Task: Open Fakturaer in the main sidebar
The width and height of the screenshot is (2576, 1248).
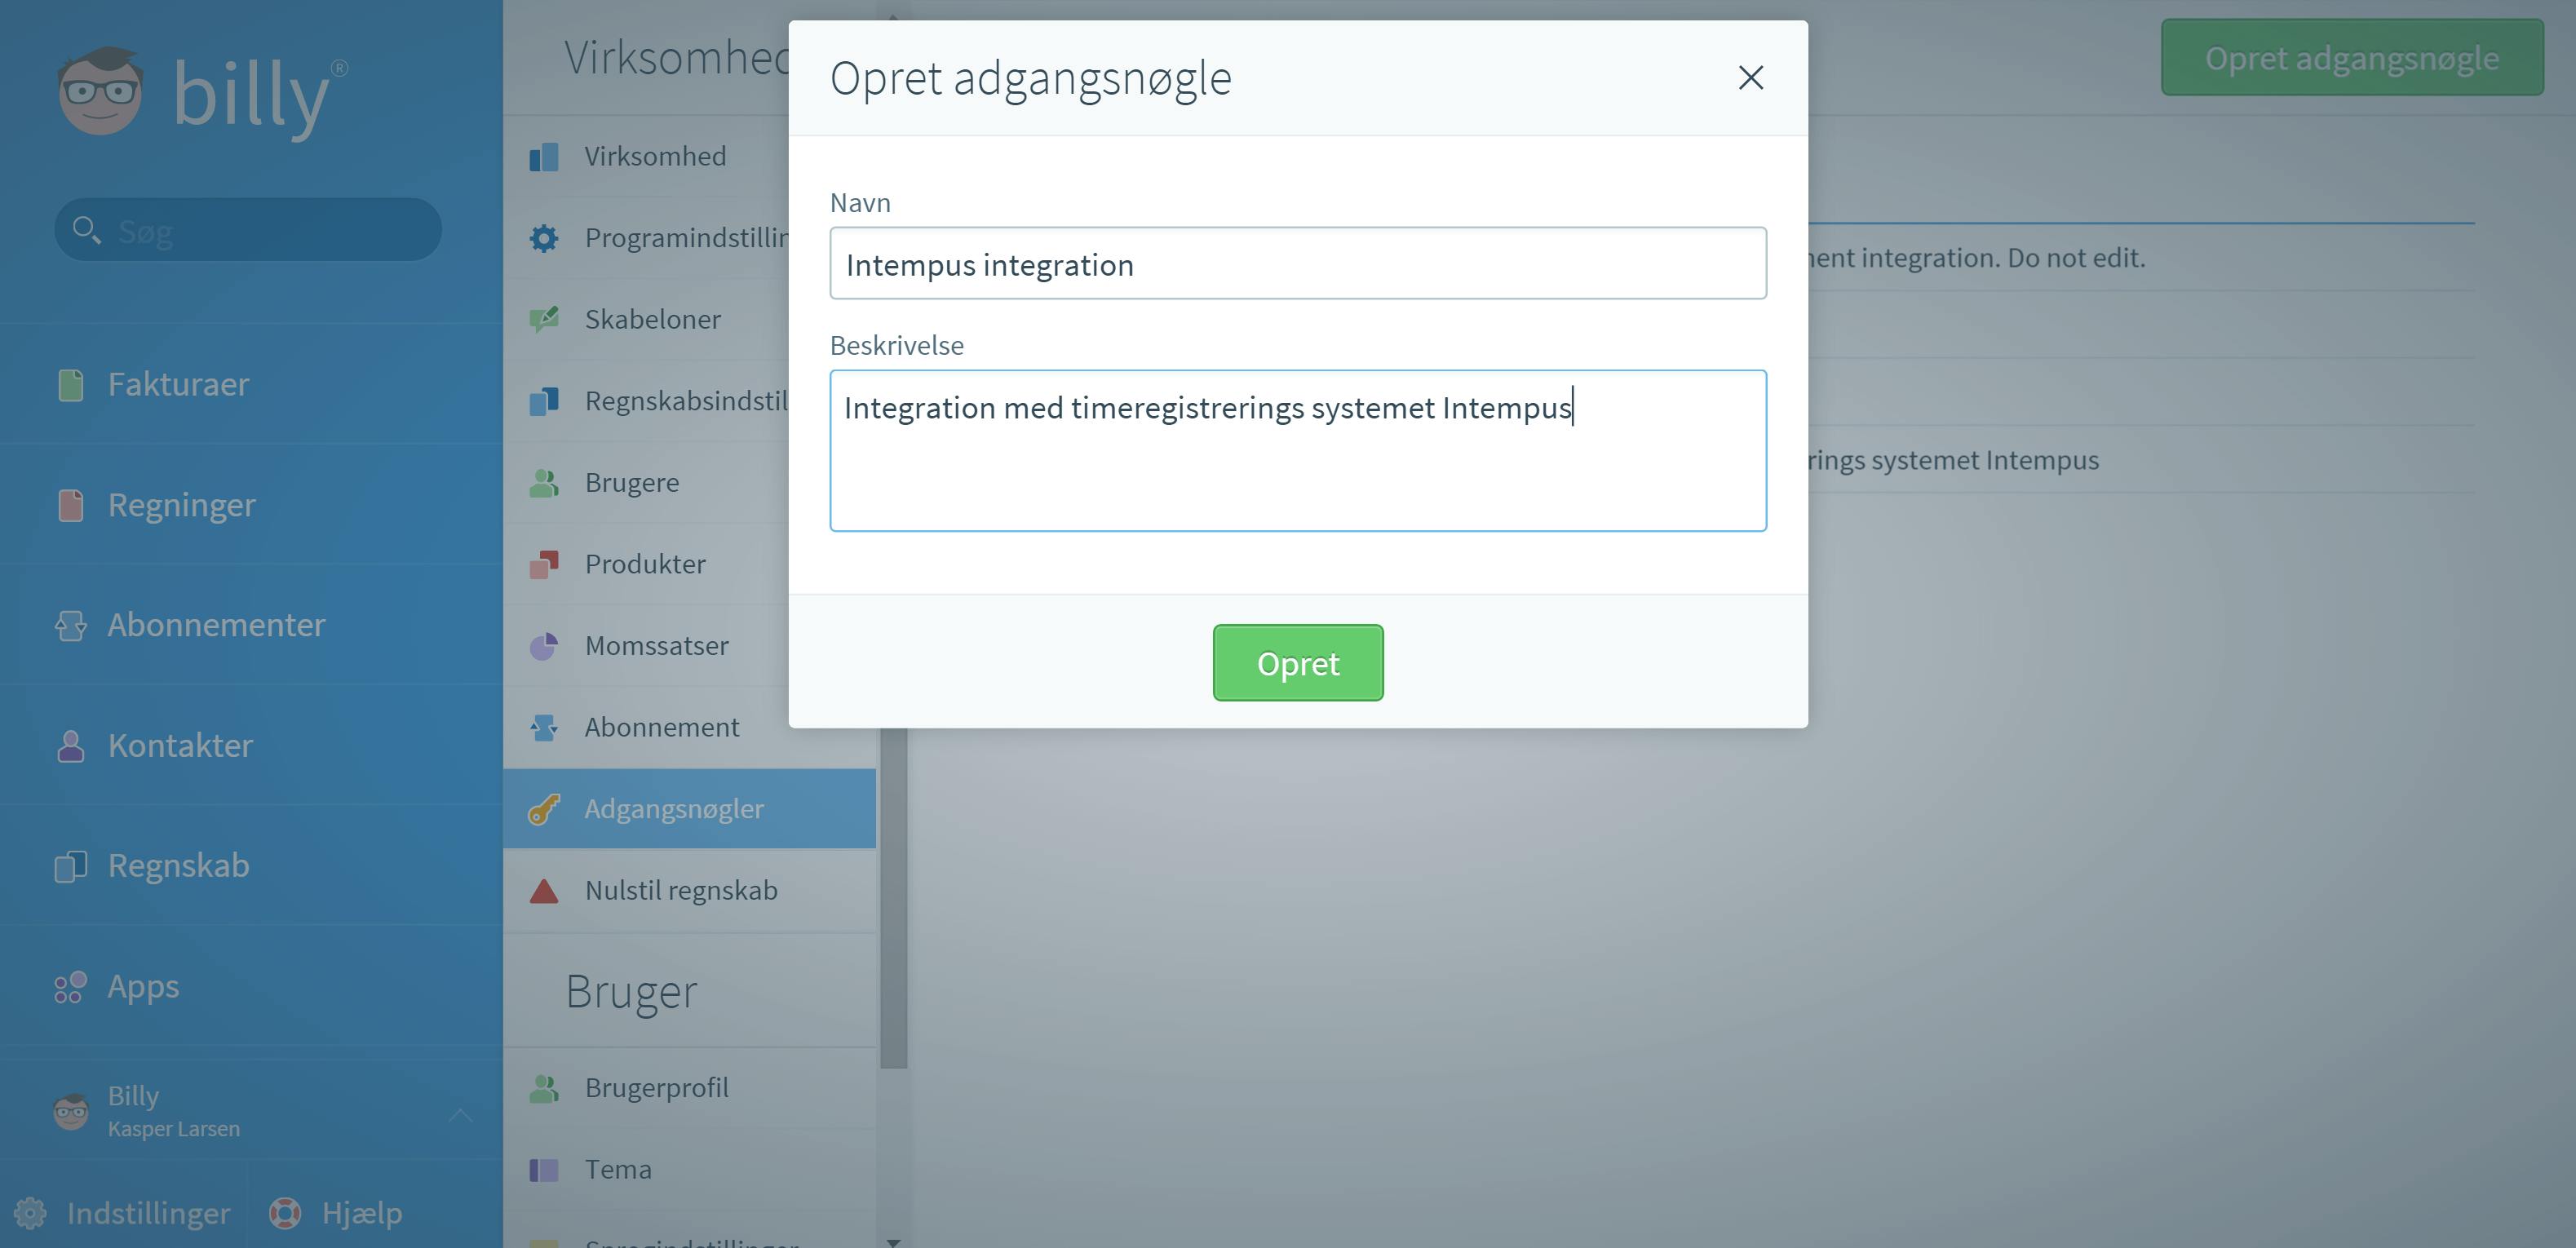Action: 251,384
